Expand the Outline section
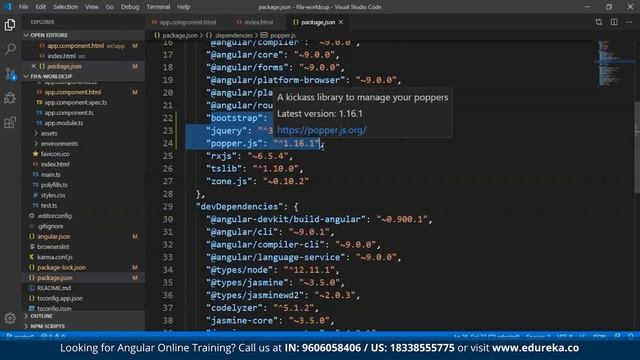This screenshot has width=640, height=360. point(83,316)
